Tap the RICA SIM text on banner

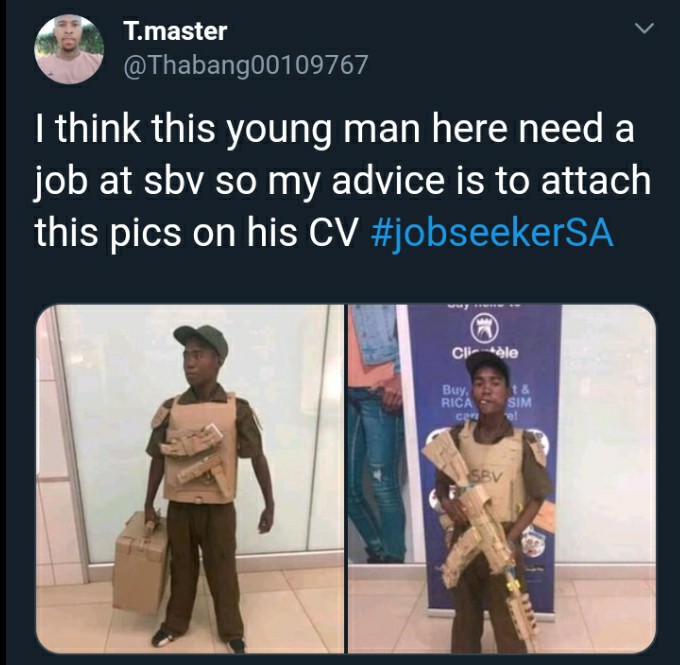486,402
